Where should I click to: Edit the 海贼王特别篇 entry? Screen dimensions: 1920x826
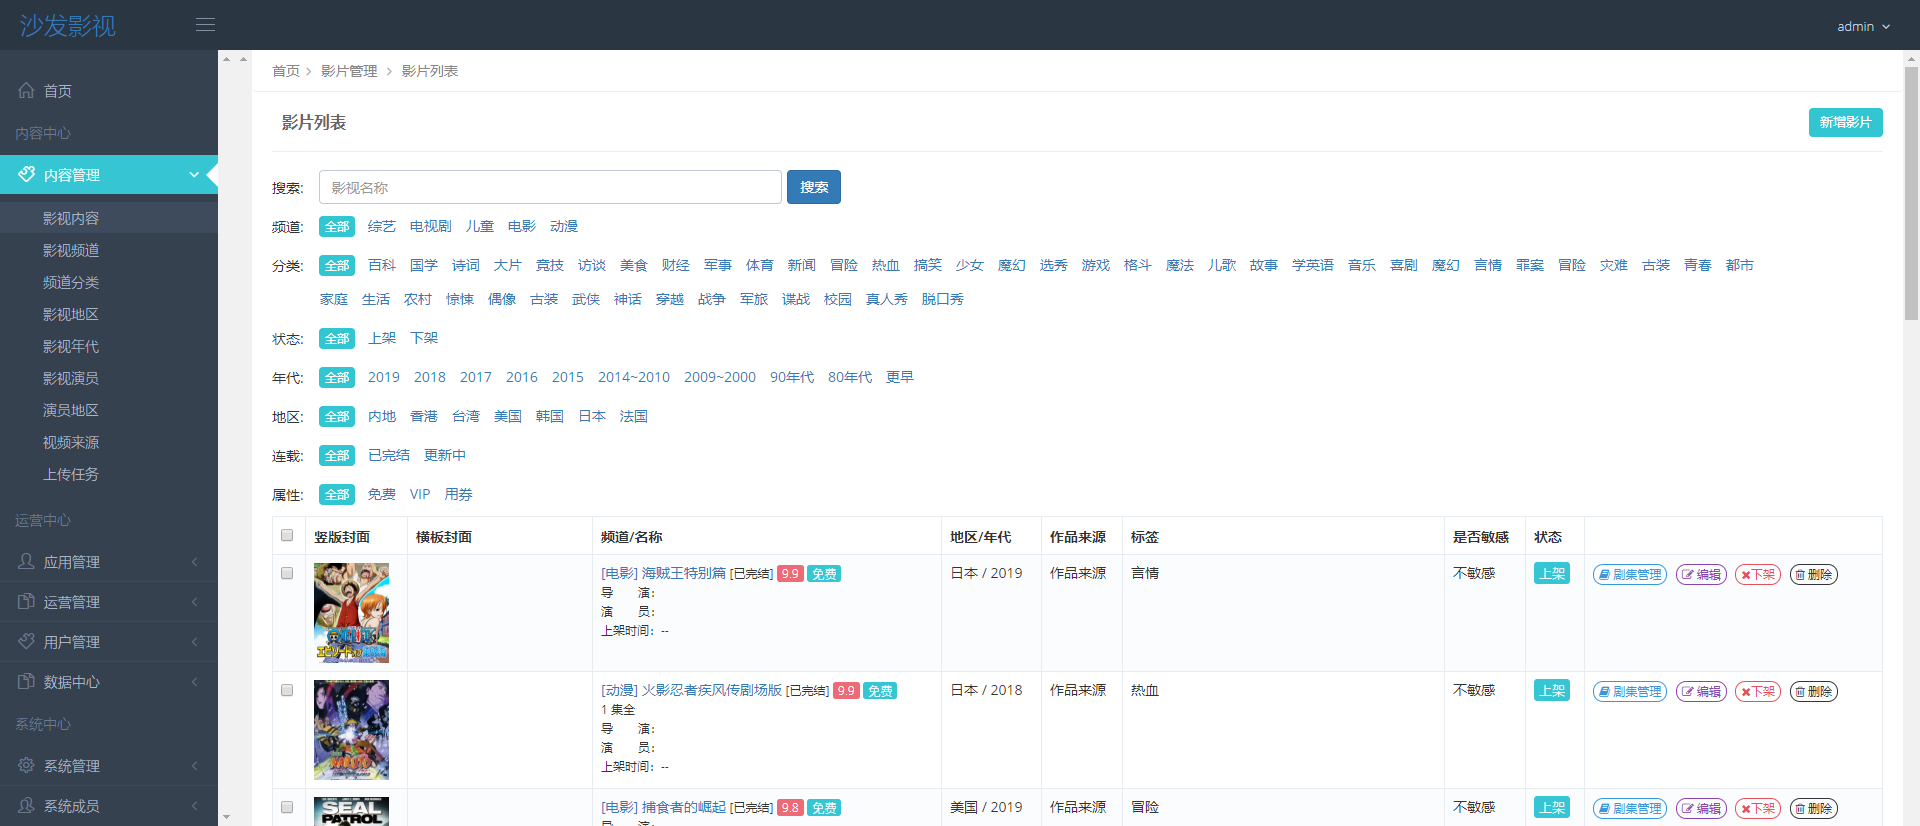[x=1701, y=574]
